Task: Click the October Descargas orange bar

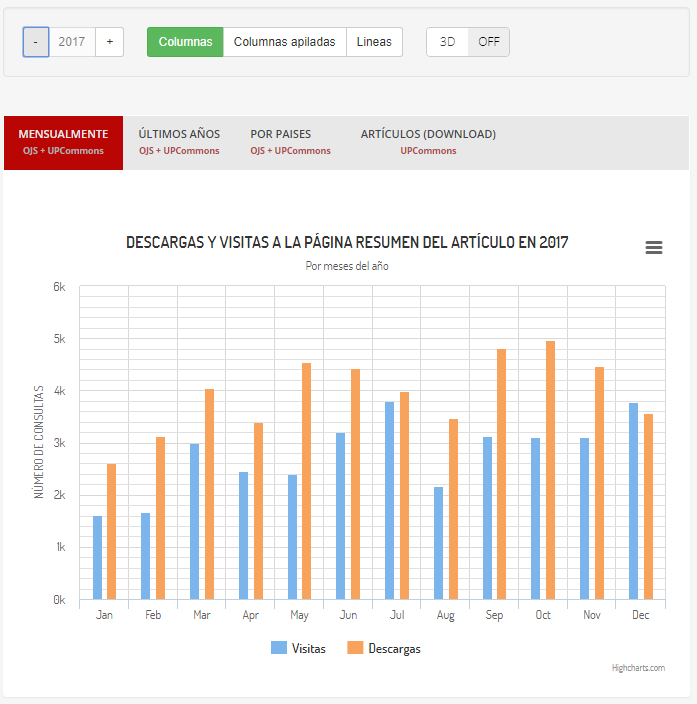Action: coord(550,470)
